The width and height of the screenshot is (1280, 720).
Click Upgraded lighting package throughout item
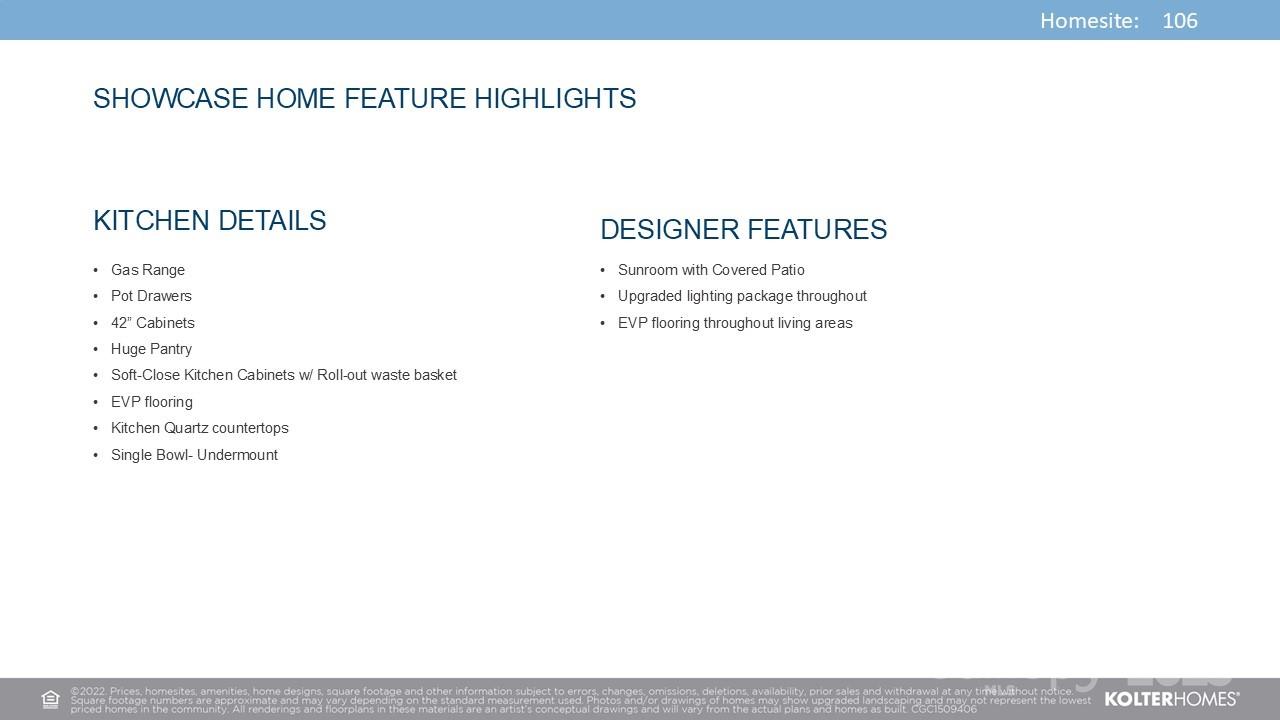(x=742, y=296)
